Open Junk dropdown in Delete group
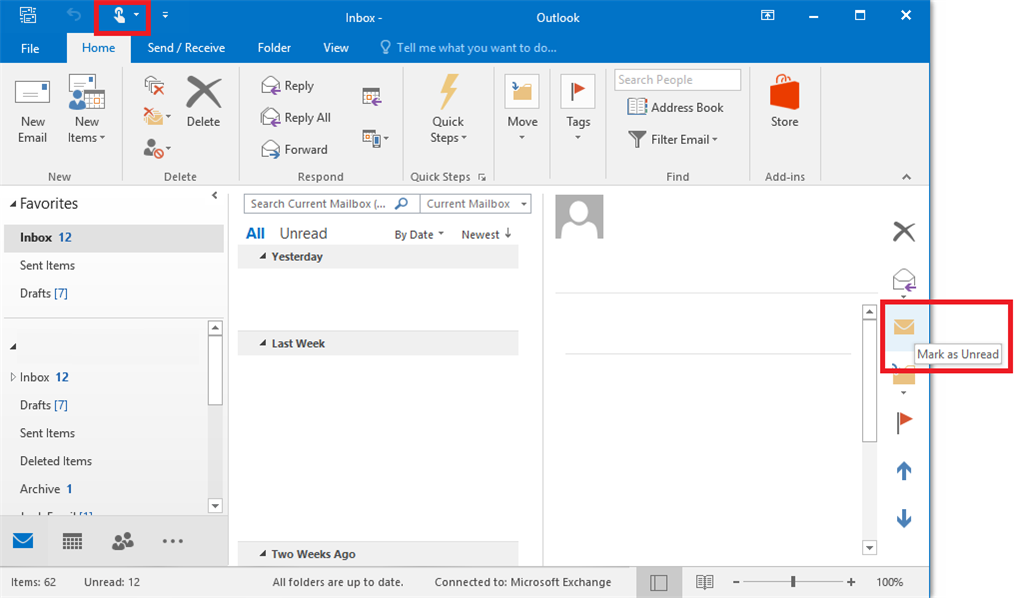 tap(157, 149)
